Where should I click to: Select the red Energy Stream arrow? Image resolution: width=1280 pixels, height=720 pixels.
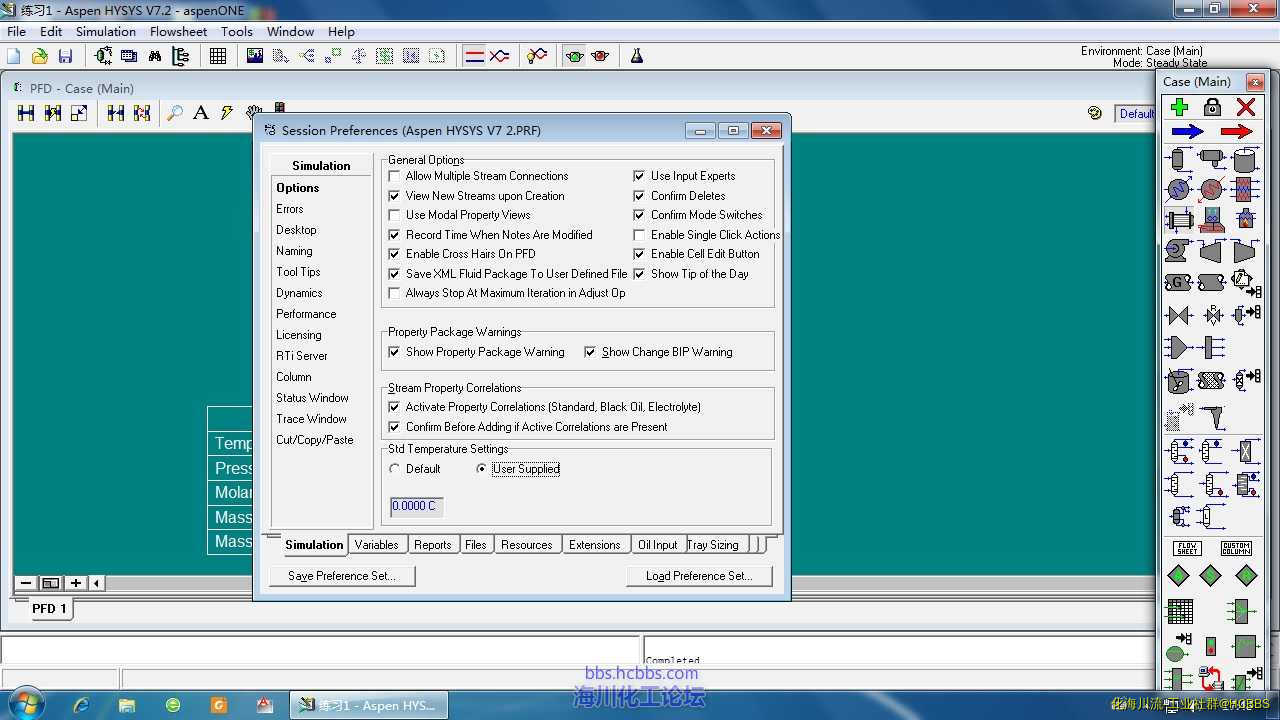[x=1237, y=132]
